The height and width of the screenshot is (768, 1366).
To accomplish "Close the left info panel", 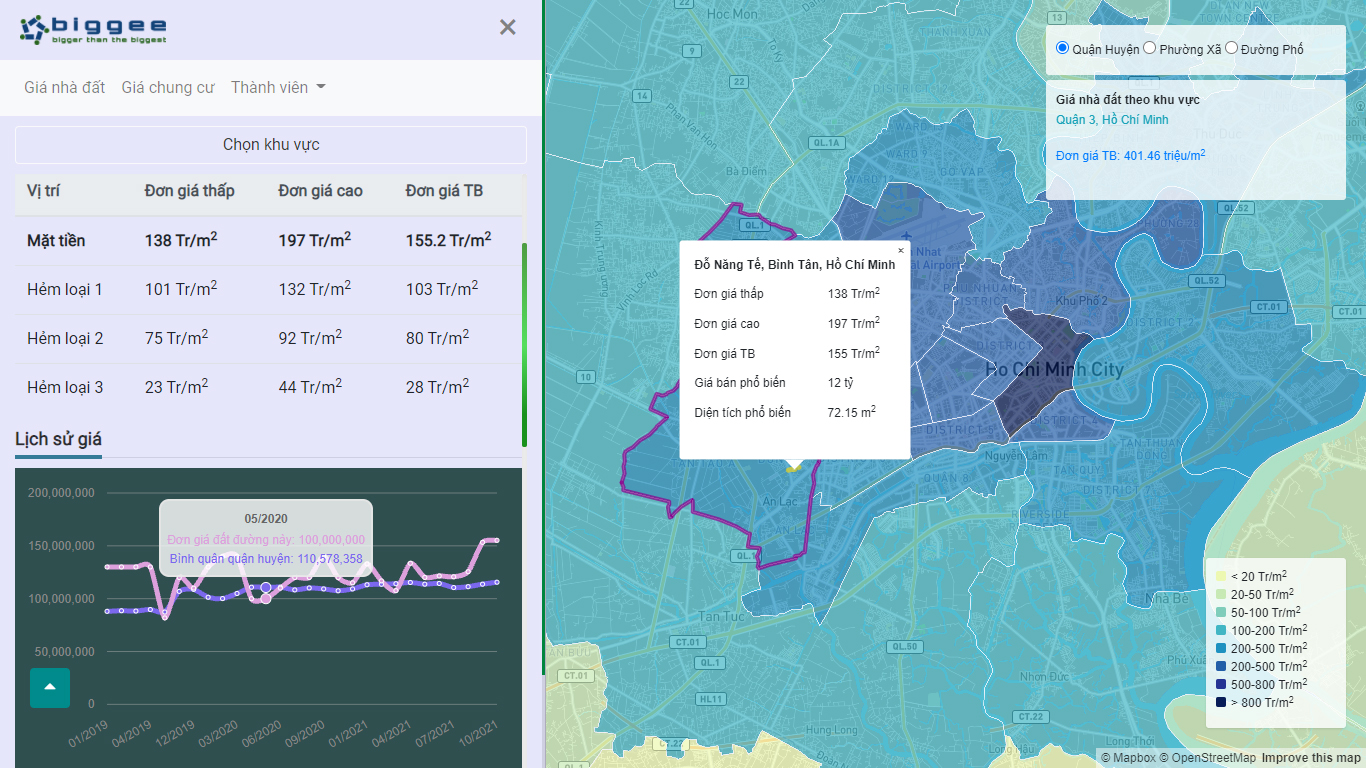I will [508, 28].
